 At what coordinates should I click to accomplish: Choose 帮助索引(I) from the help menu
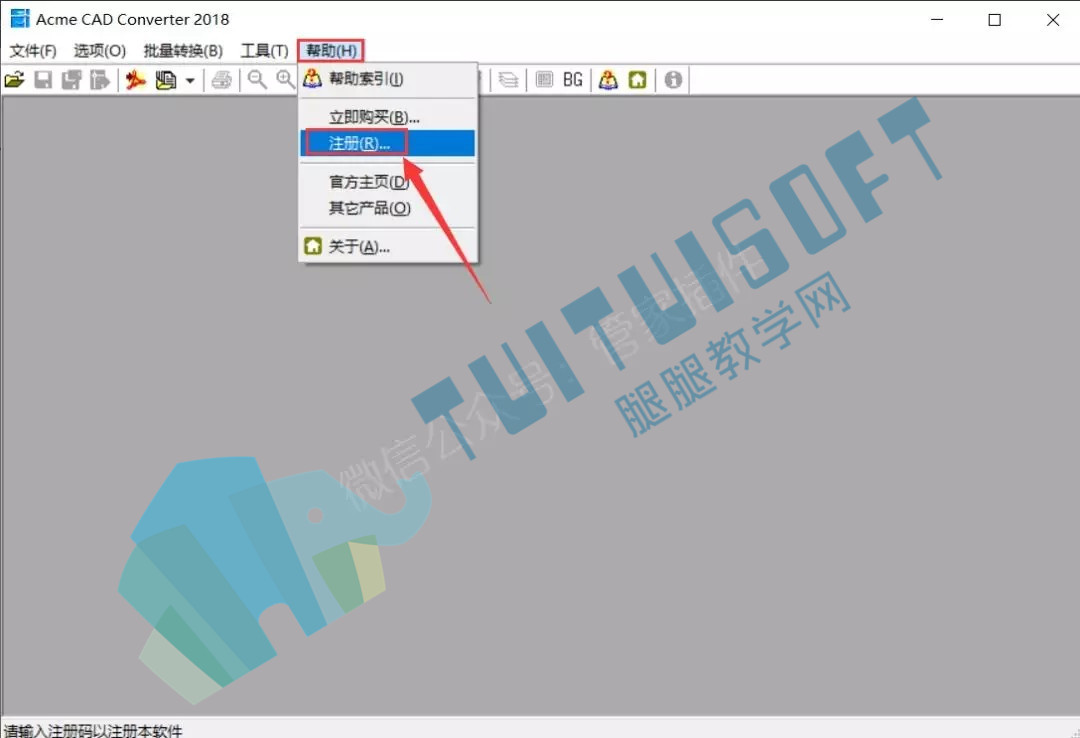point(388,79)
